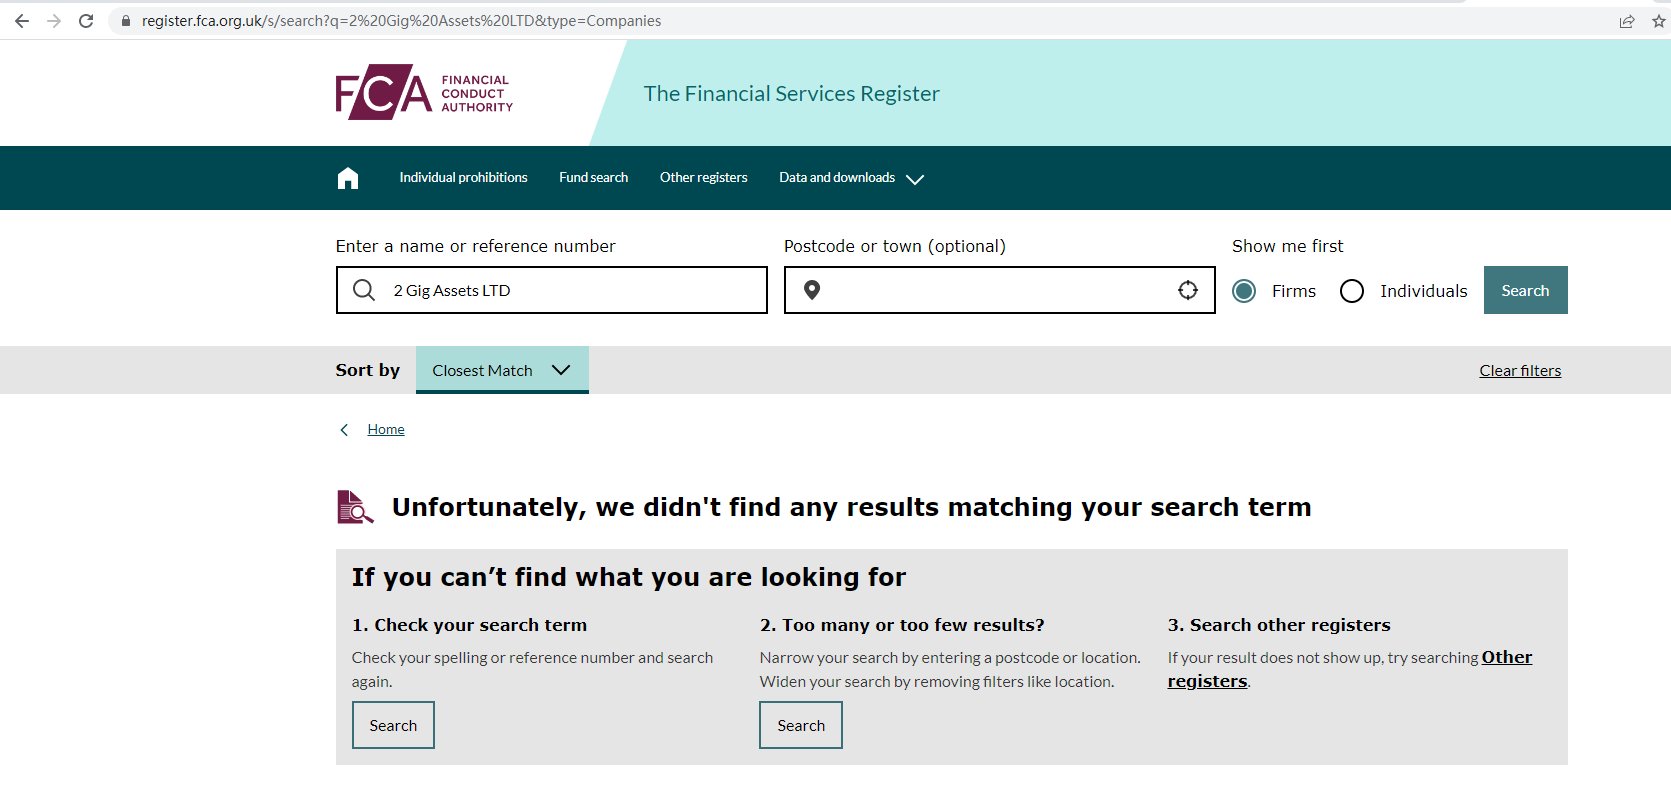Screen dimensions: 1671x798
Task: Click the FCA logo
Action: (424, 93)
